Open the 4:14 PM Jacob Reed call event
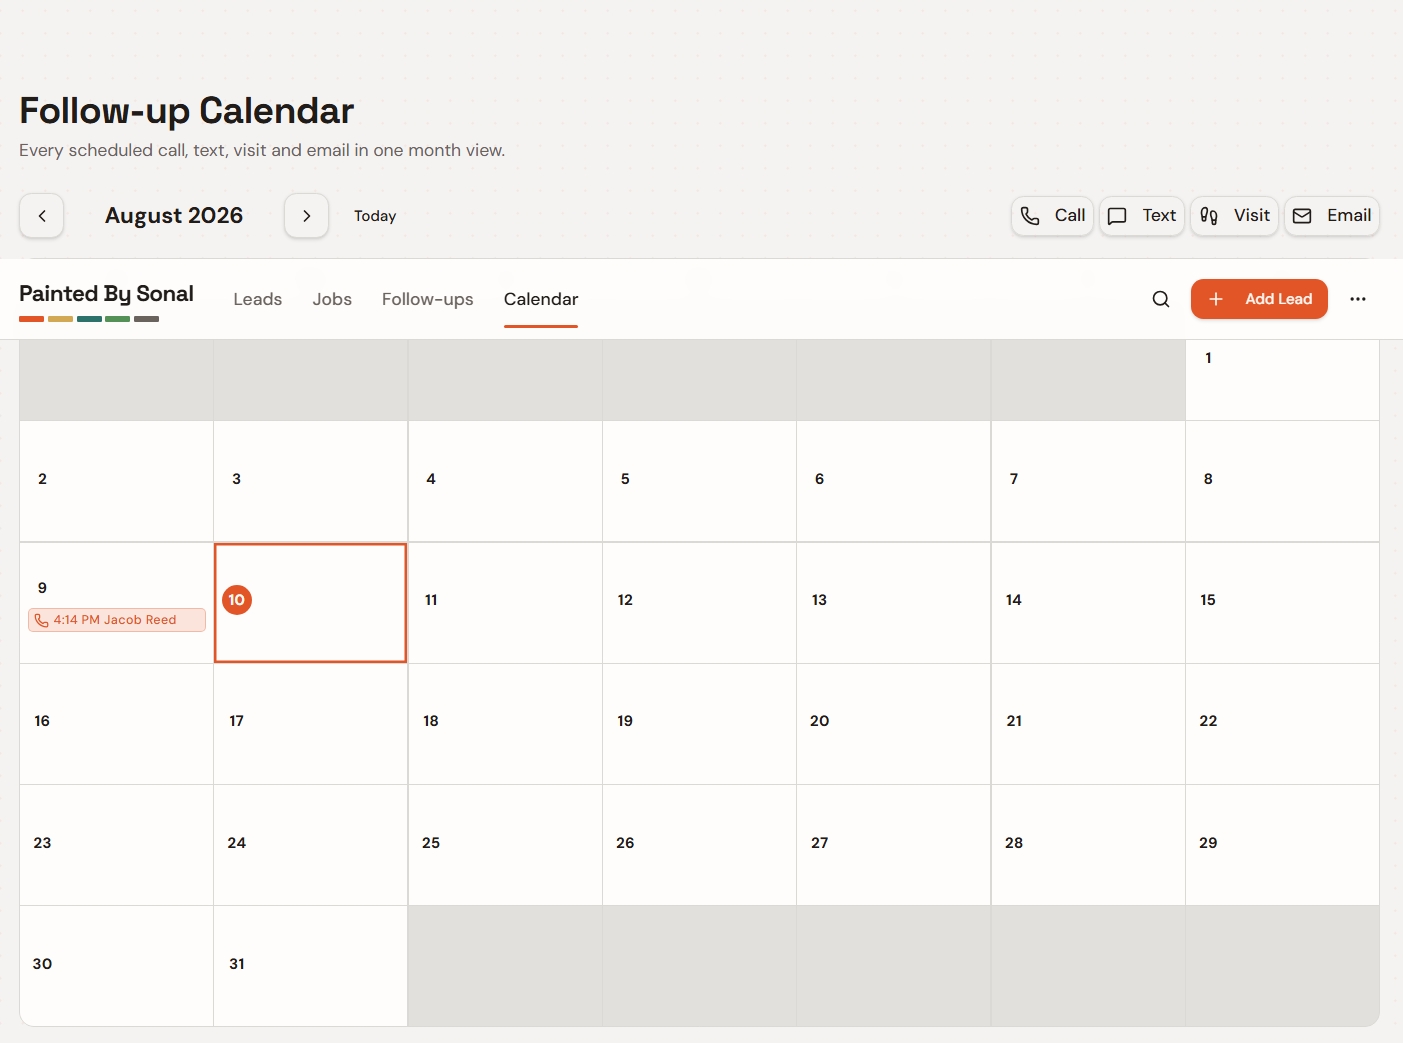 [x=117, y=620]
